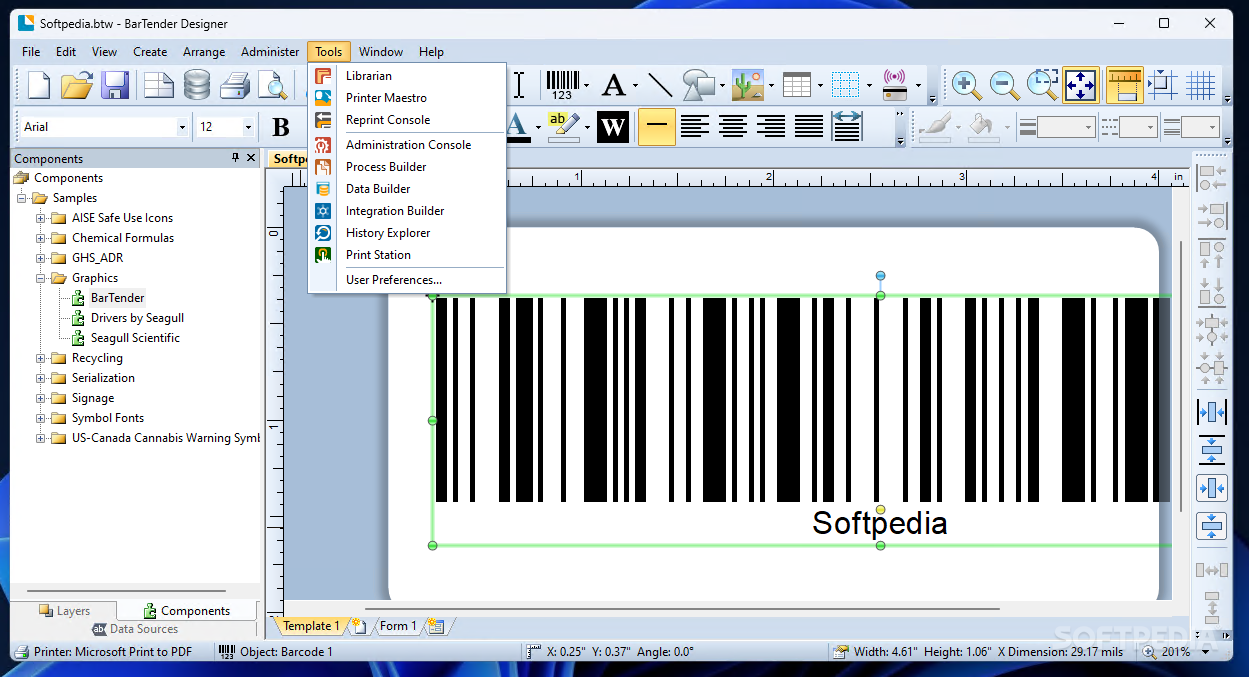Open Print Preview magnifier icon
1249x677 pixels.
coord(272,85)
